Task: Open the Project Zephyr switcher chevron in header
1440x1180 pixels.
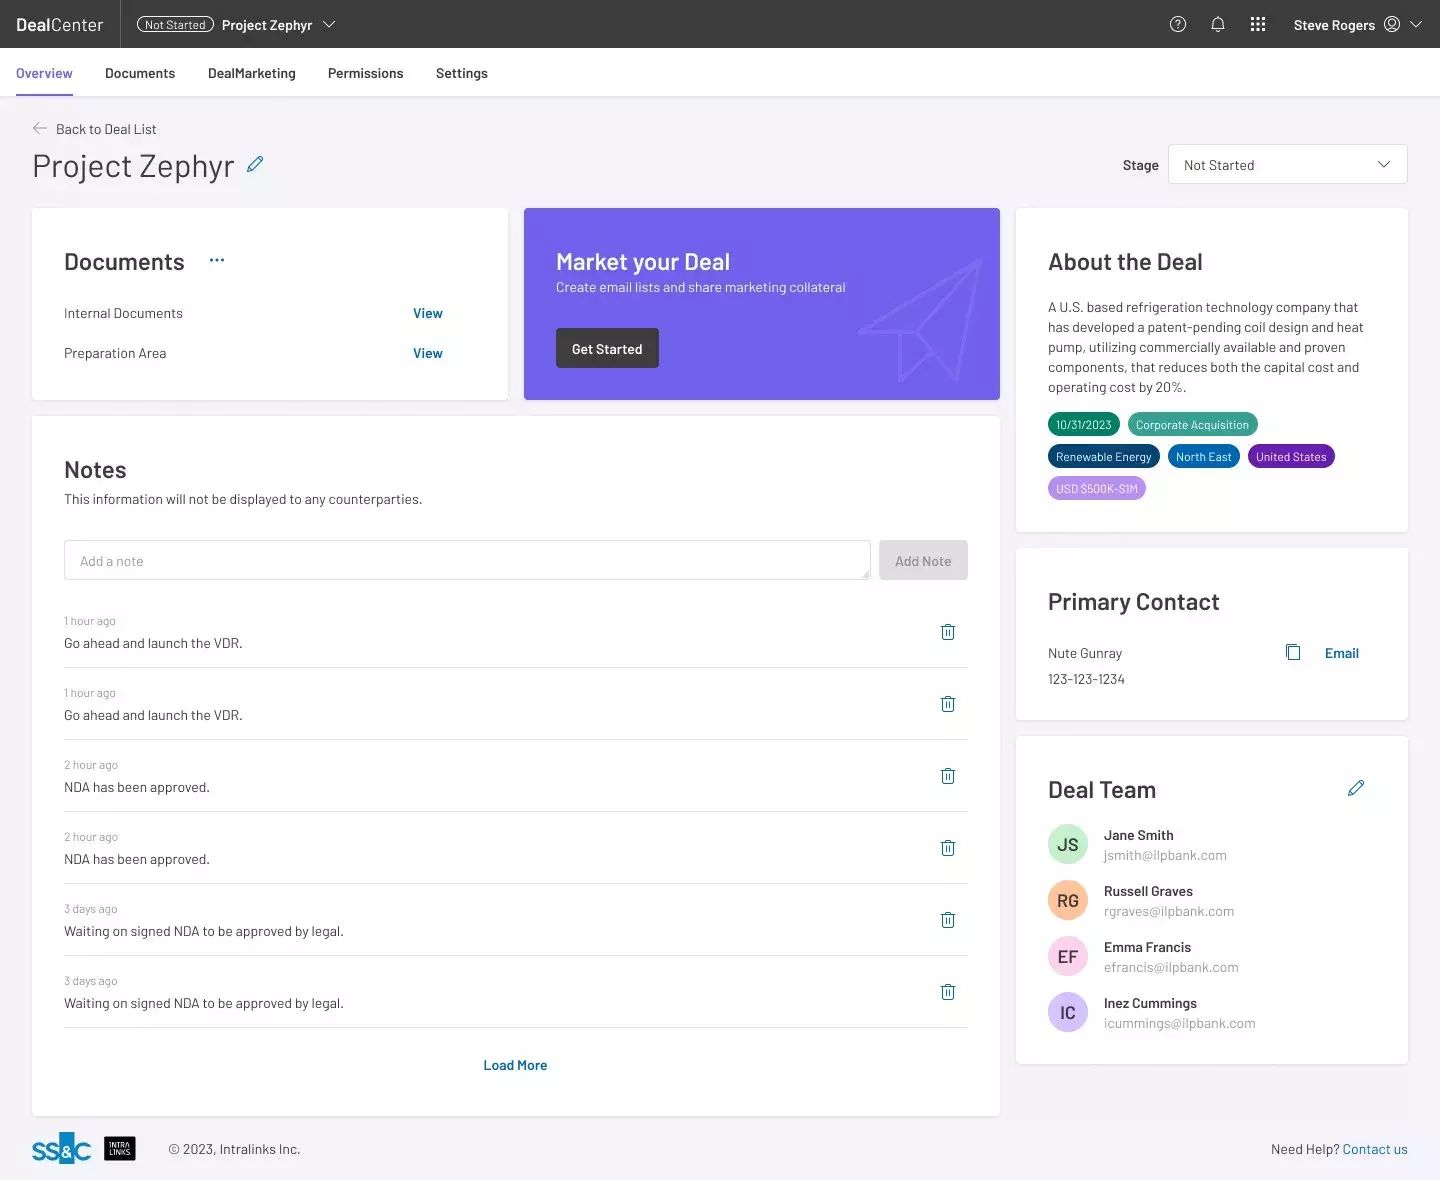Action: coord(329,24)
